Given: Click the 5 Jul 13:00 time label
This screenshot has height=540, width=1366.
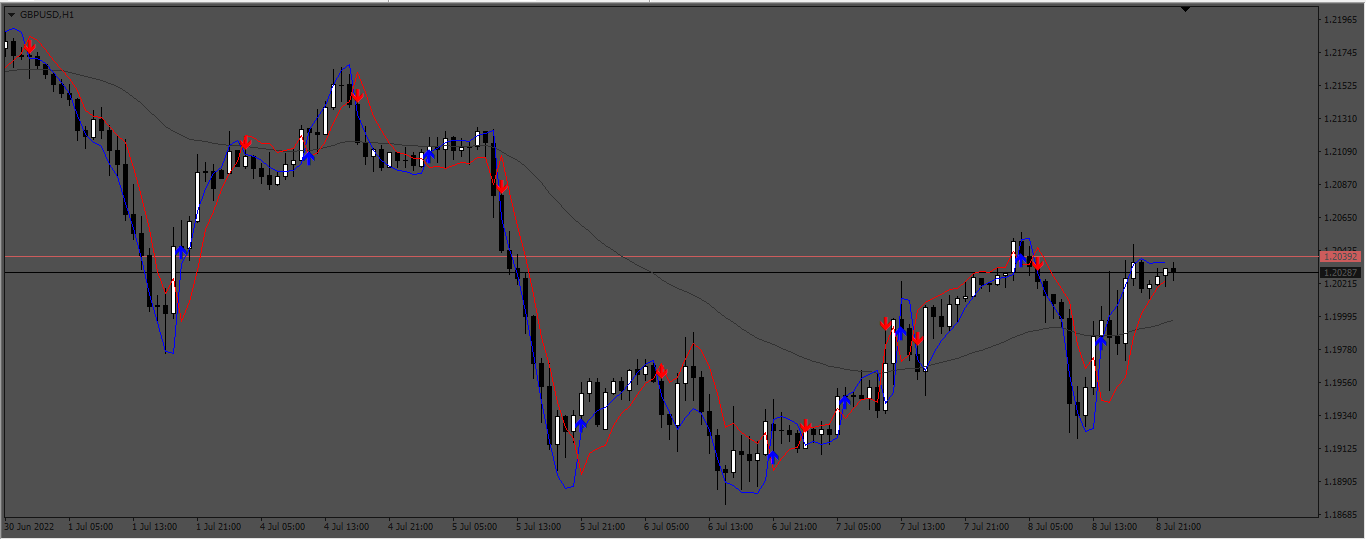Looking at the screenshot, I should click(x=540, y=526).
